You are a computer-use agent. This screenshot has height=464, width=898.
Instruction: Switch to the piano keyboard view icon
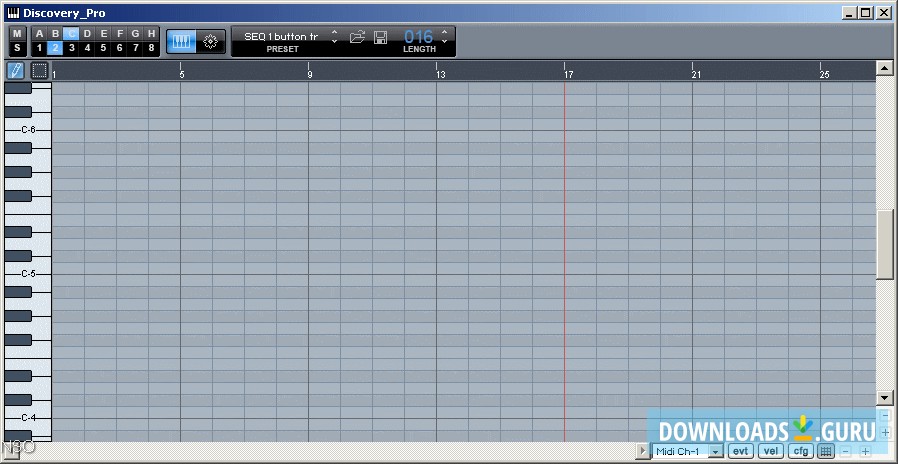click(182, 42)
